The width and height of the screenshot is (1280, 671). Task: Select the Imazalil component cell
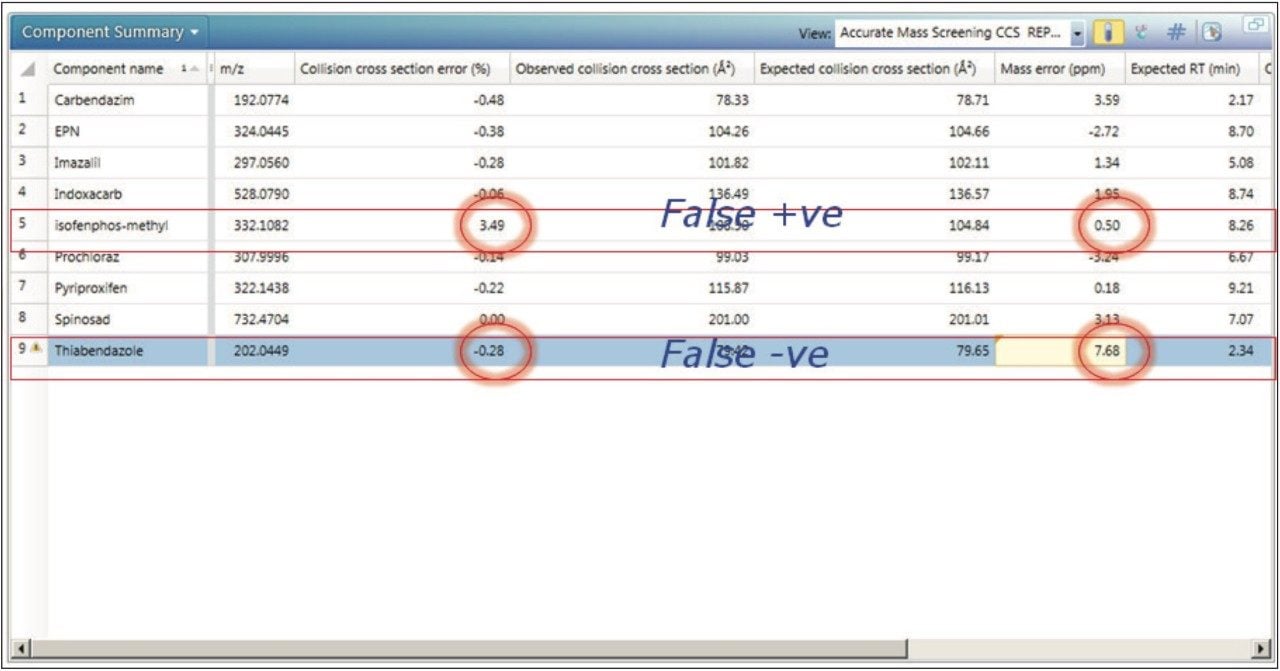click(x=77, y=162)
